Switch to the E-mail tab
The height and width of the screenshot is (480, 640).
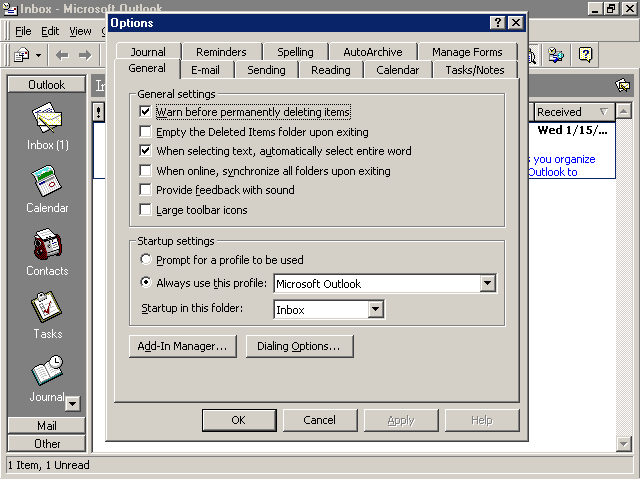pyautogui.click(x=205, y=70)
